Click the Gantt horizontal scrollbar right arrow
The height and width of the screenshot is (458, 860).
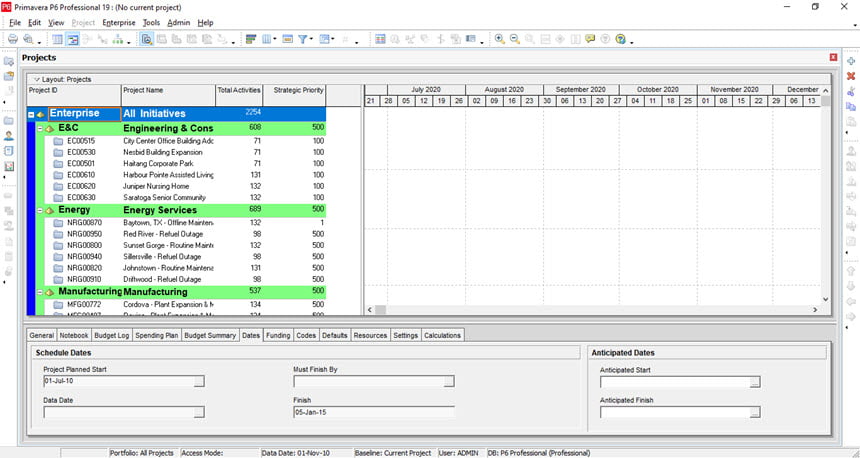tap(815, 310)
